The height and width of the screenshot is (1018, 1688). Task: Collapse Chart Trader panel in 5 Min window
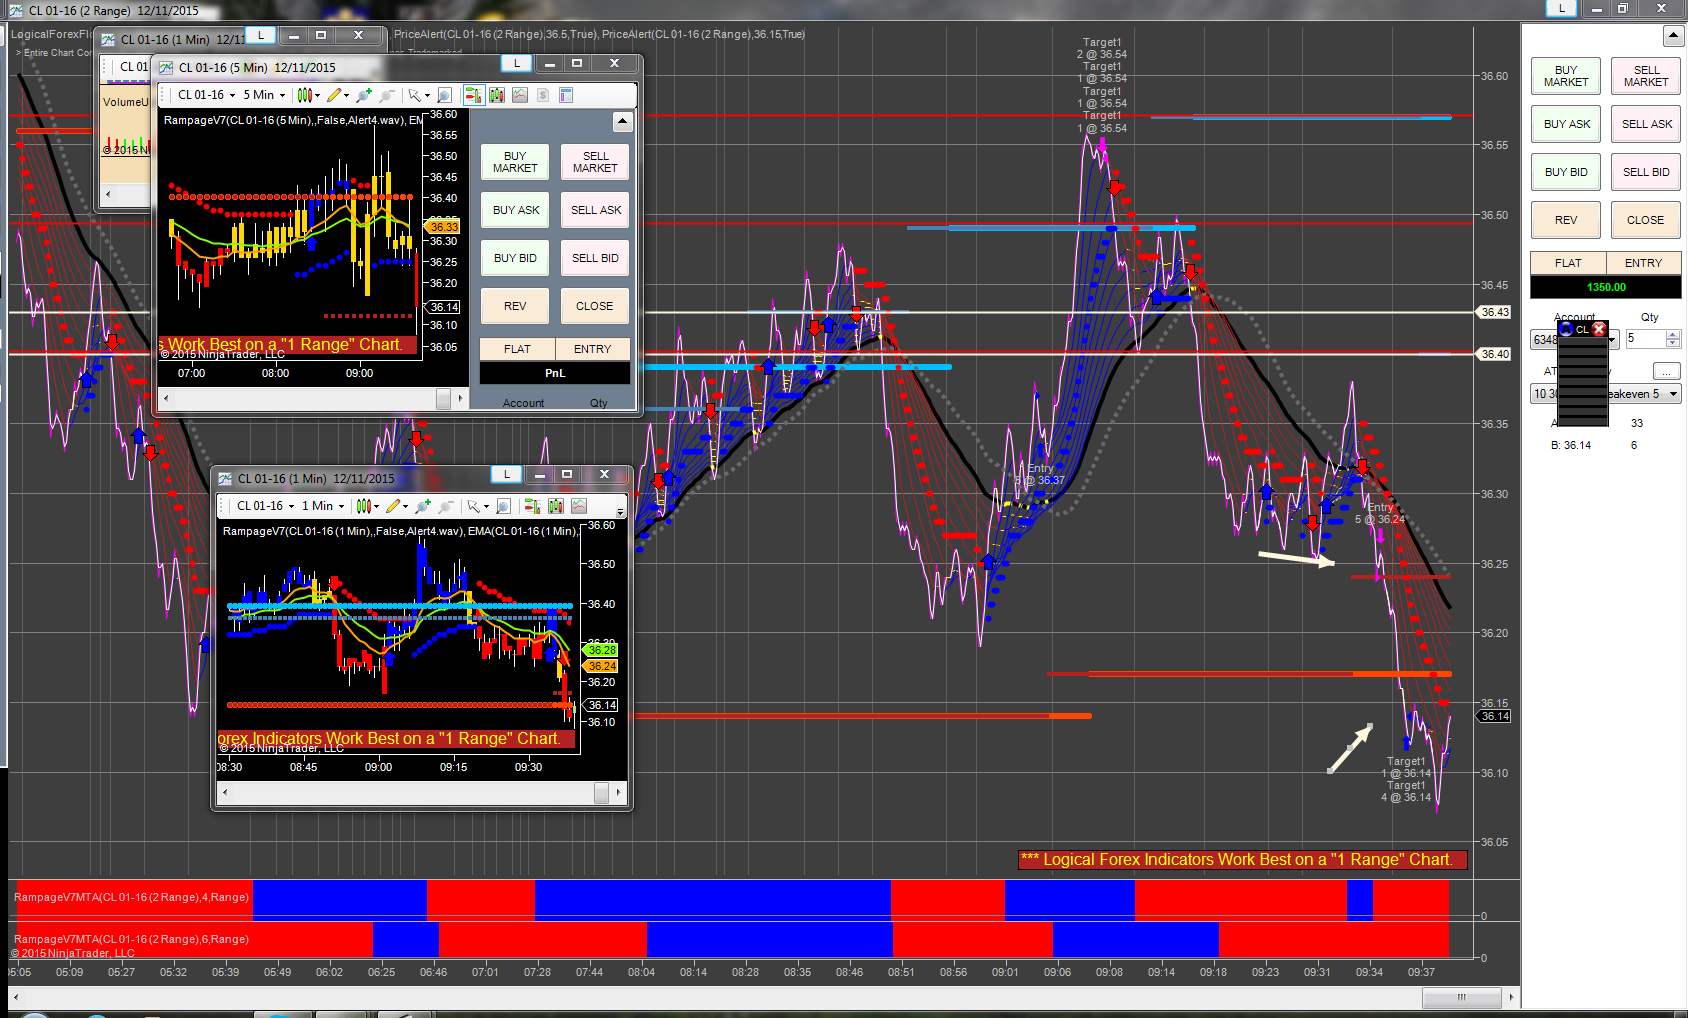click(622, 122)
